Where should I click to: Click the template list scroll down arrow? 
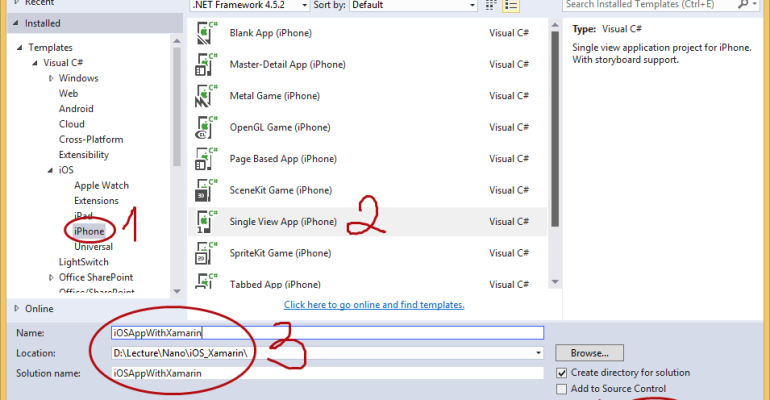[x=555, y=282]
